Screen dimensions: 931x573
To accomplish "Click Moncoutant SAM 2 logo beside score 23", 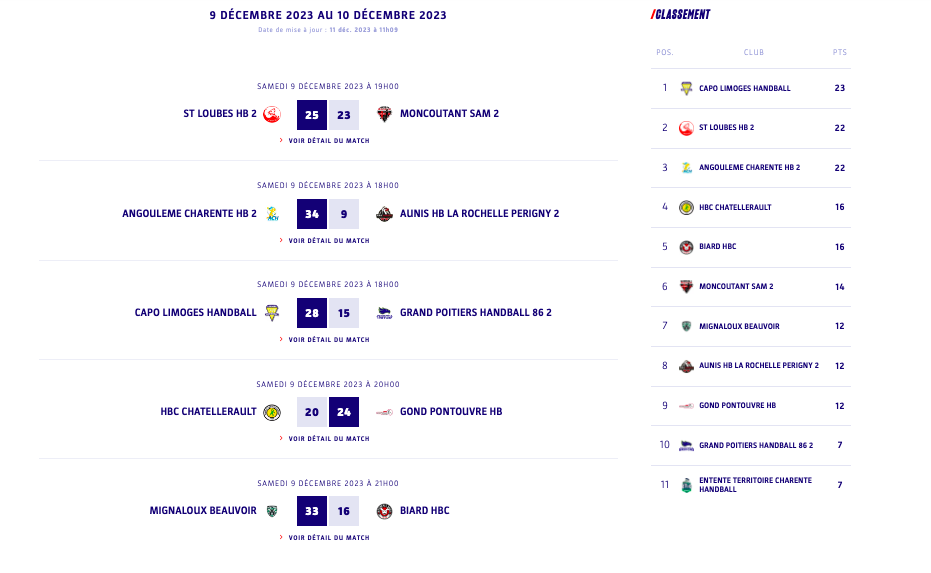I will click(x=384, y=114).
